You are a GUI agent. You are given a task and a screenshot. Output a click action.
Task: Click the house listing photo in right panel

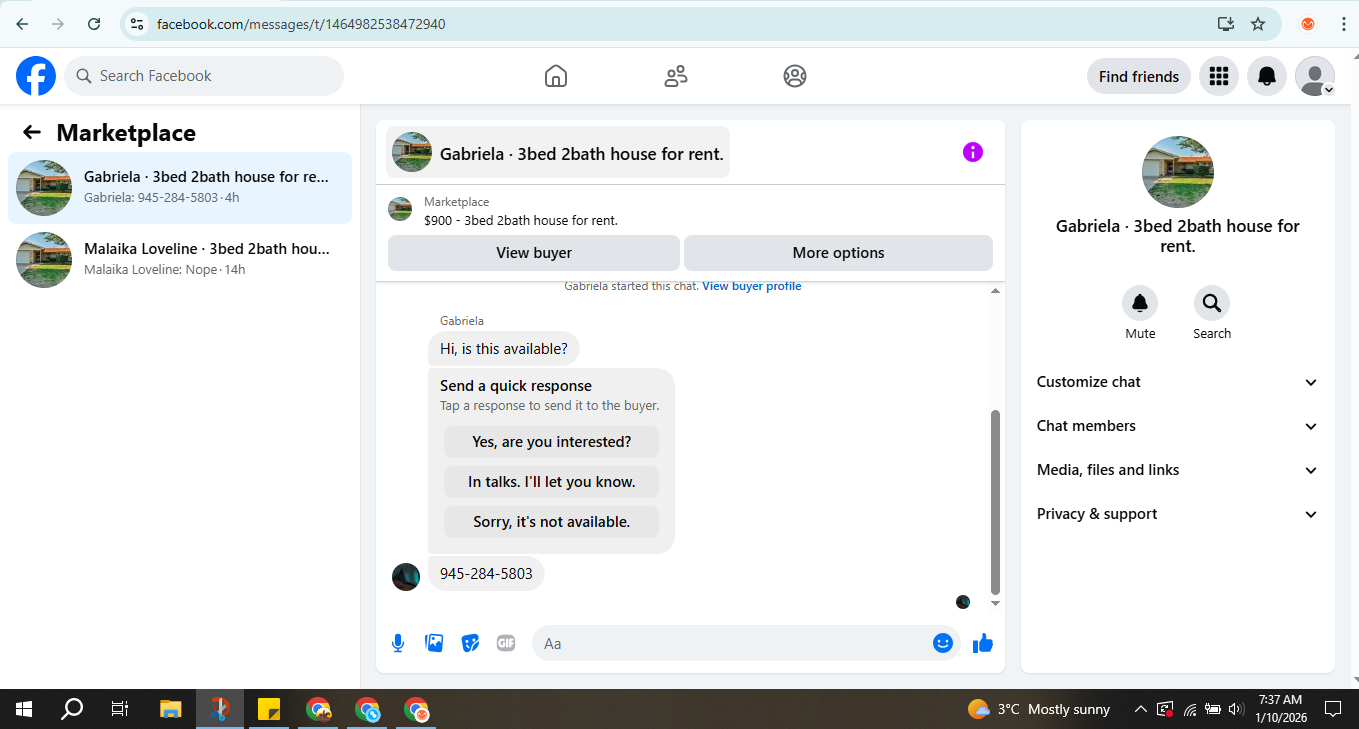pyautogui.click(x=1178, y=172)
